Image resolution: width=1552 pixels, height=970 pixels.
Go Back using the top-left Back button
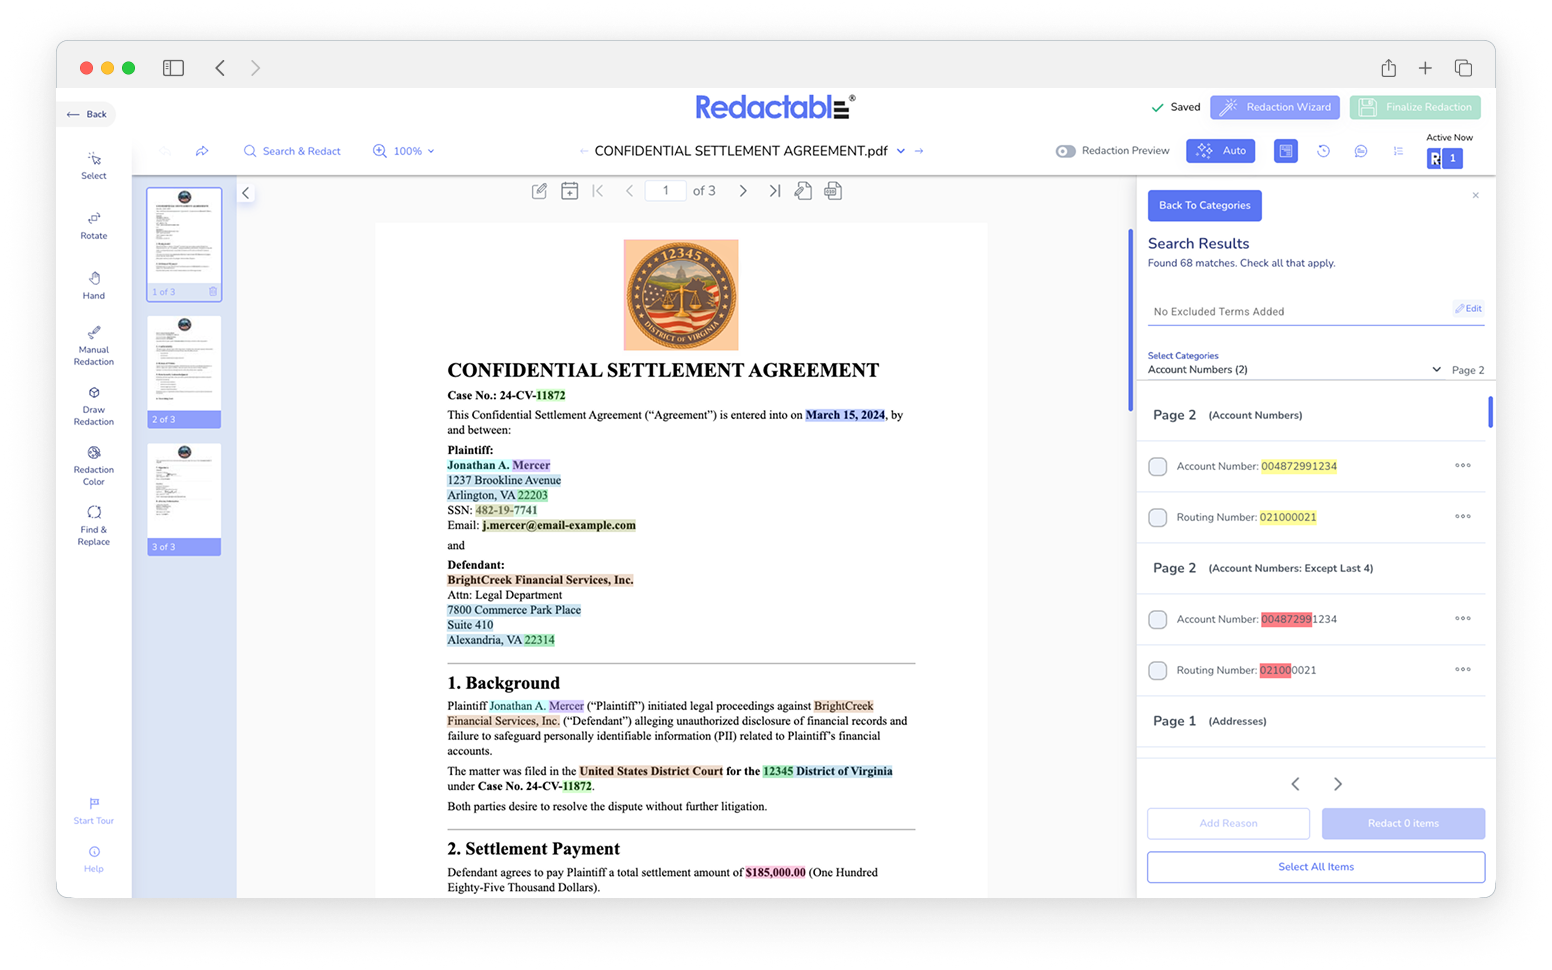tap(87, 114)
